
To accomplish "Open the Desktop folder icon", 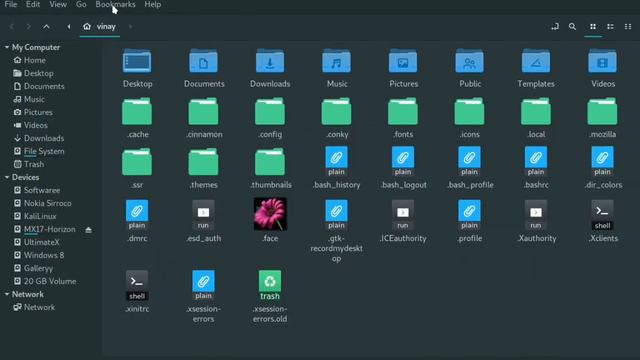I will [137, 61].
